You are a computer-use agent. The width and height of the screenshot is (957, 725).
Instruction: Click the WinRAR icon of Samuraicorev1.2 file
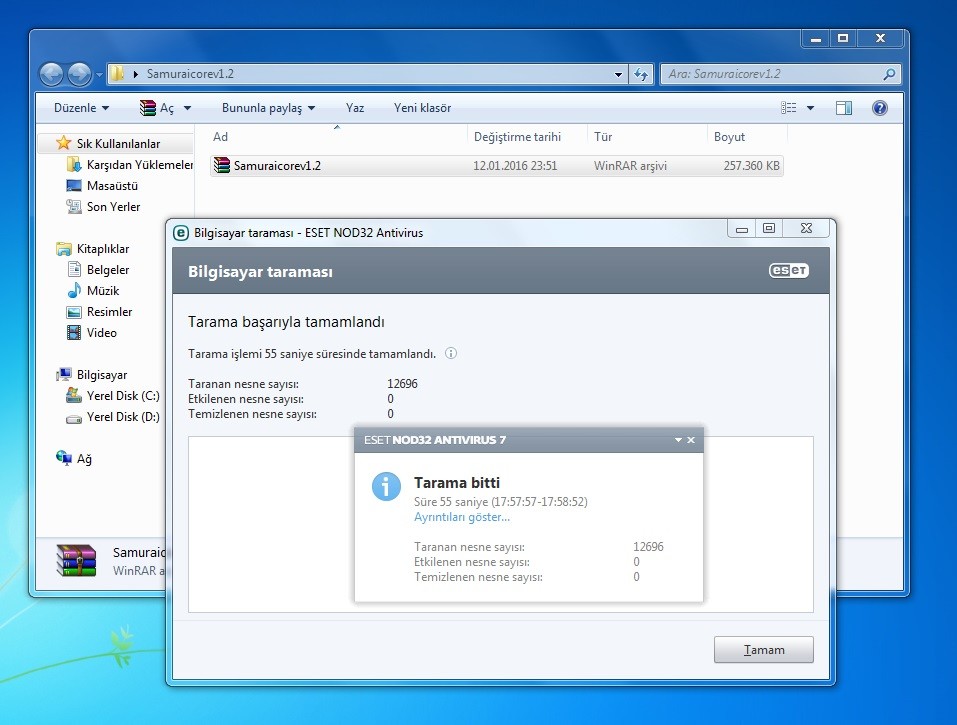pos(222,165)
